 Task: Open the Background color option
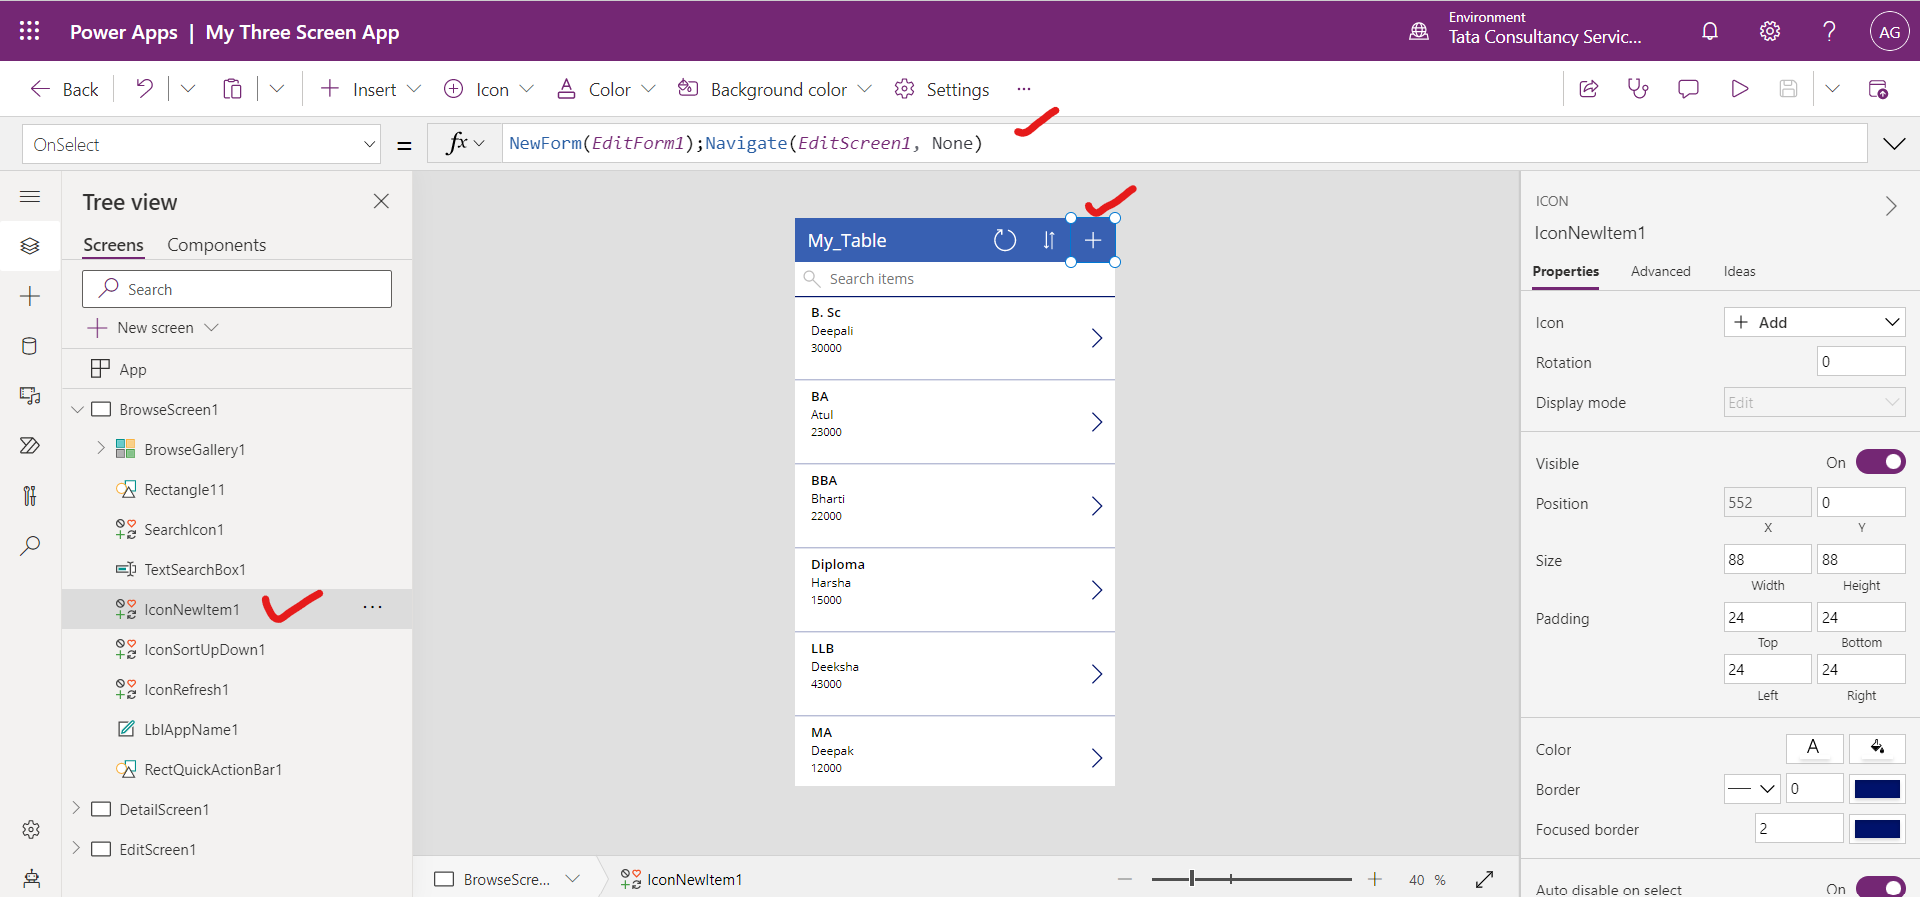pyautogui.click(x=774, y=89)
